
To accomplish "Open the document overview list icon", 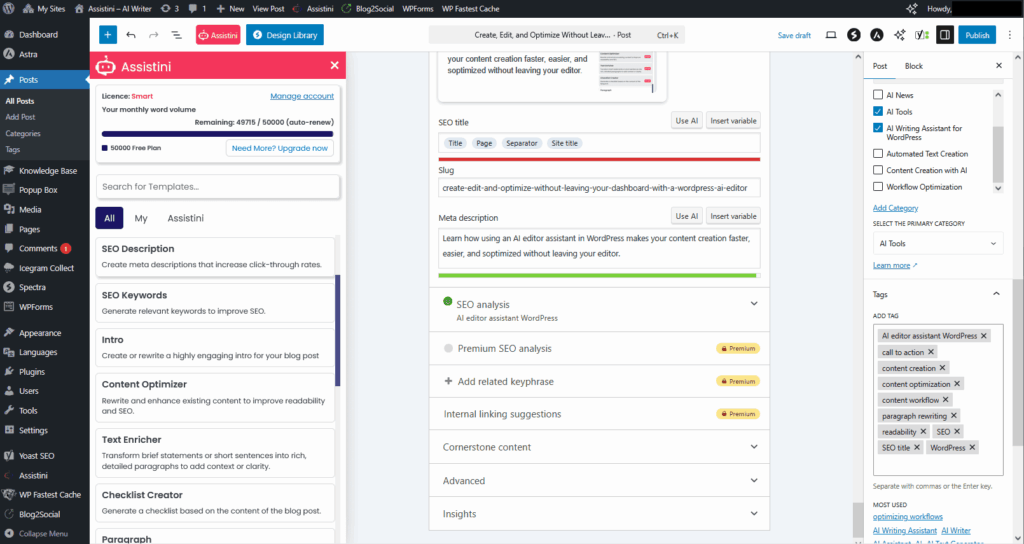I will tap(176, 35).
